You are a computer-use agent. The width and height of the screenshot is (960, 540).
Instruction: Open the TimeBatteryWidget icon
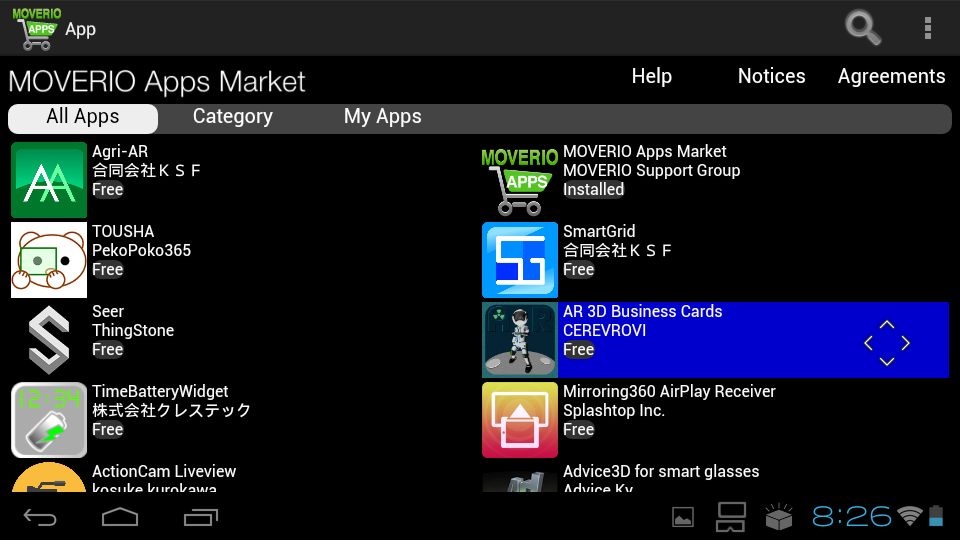pyautogui.click(x=49, y=420)
